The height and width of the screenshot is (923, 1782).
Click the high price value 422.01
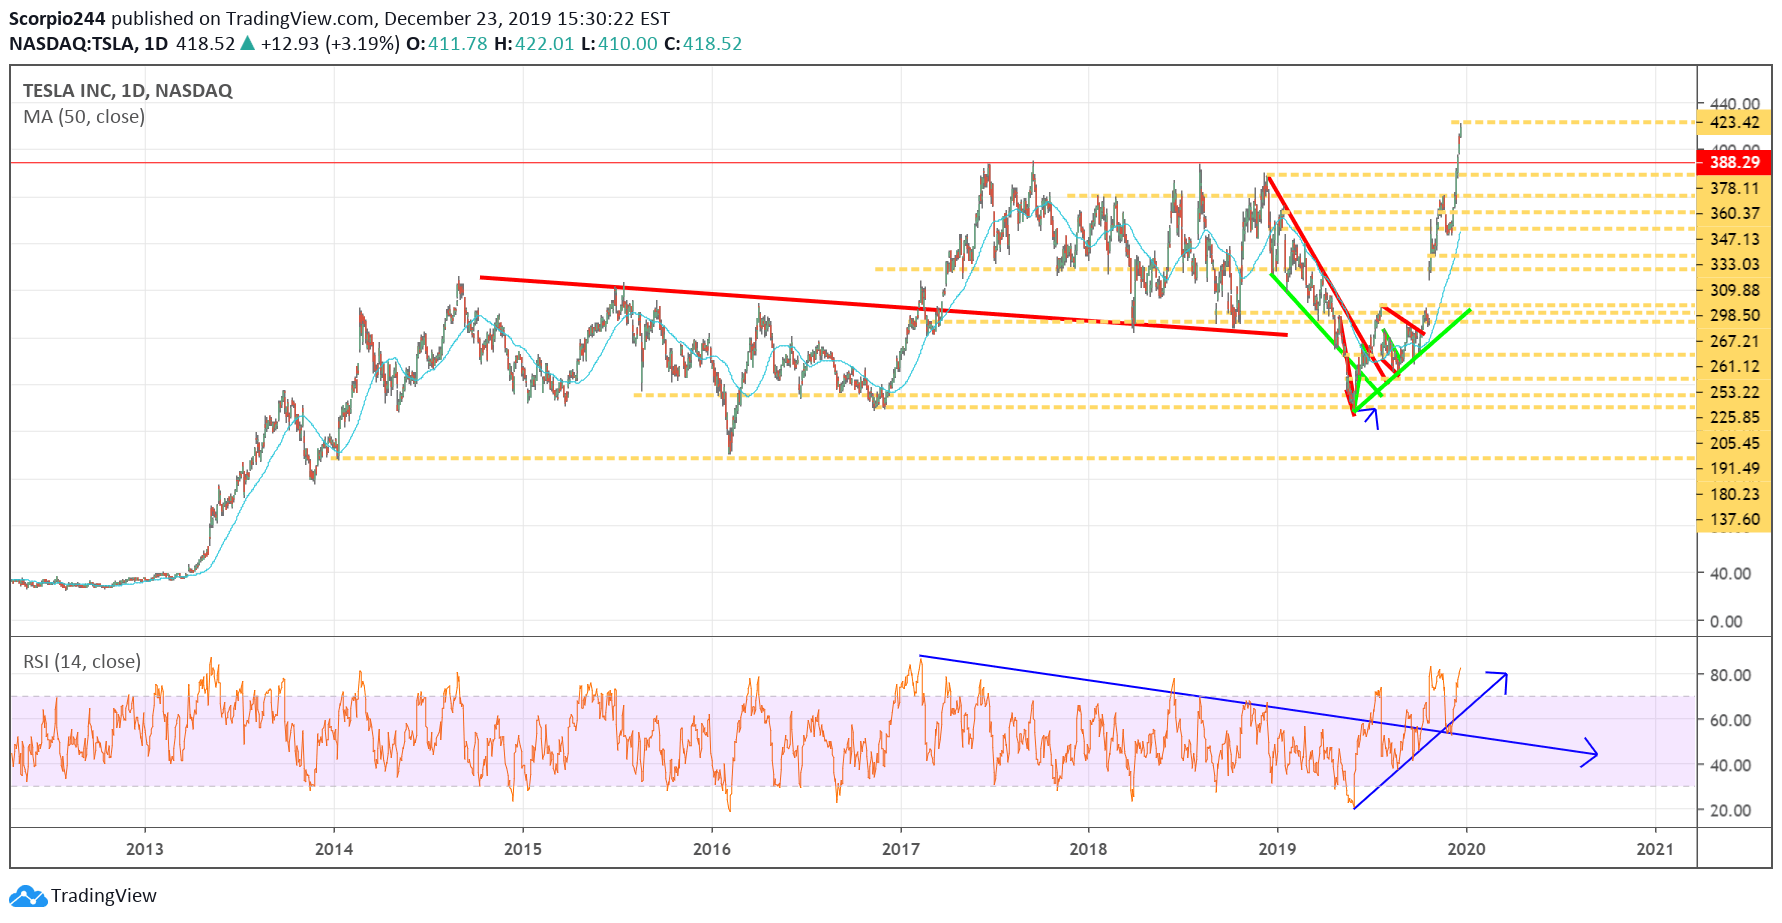[x=544, y=43]
